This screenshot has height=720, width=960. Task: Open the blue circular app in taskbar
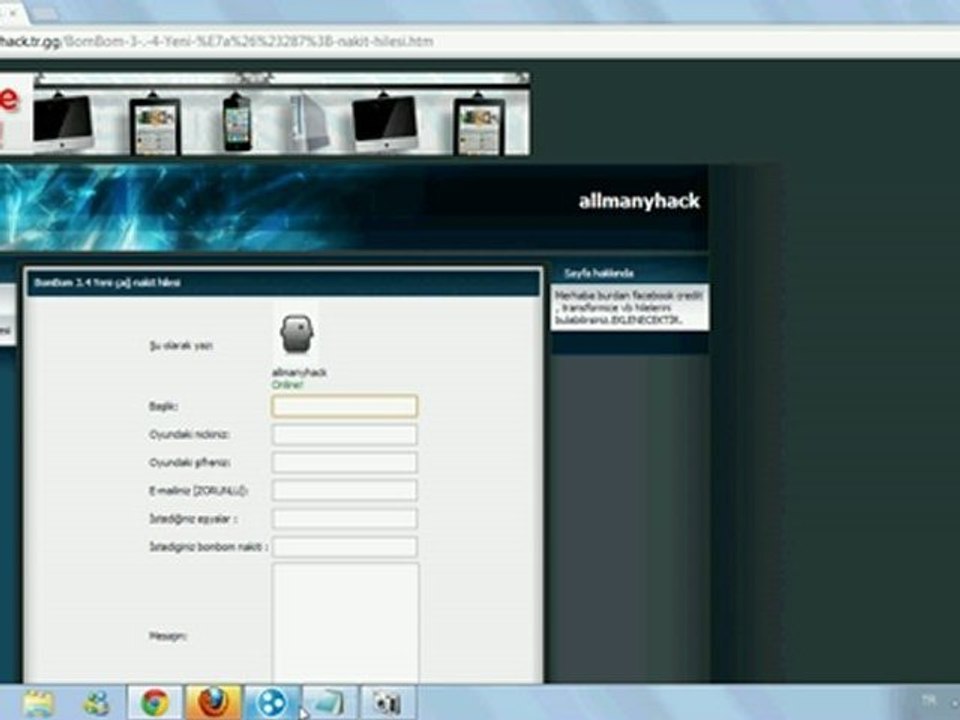coord(271,702)
